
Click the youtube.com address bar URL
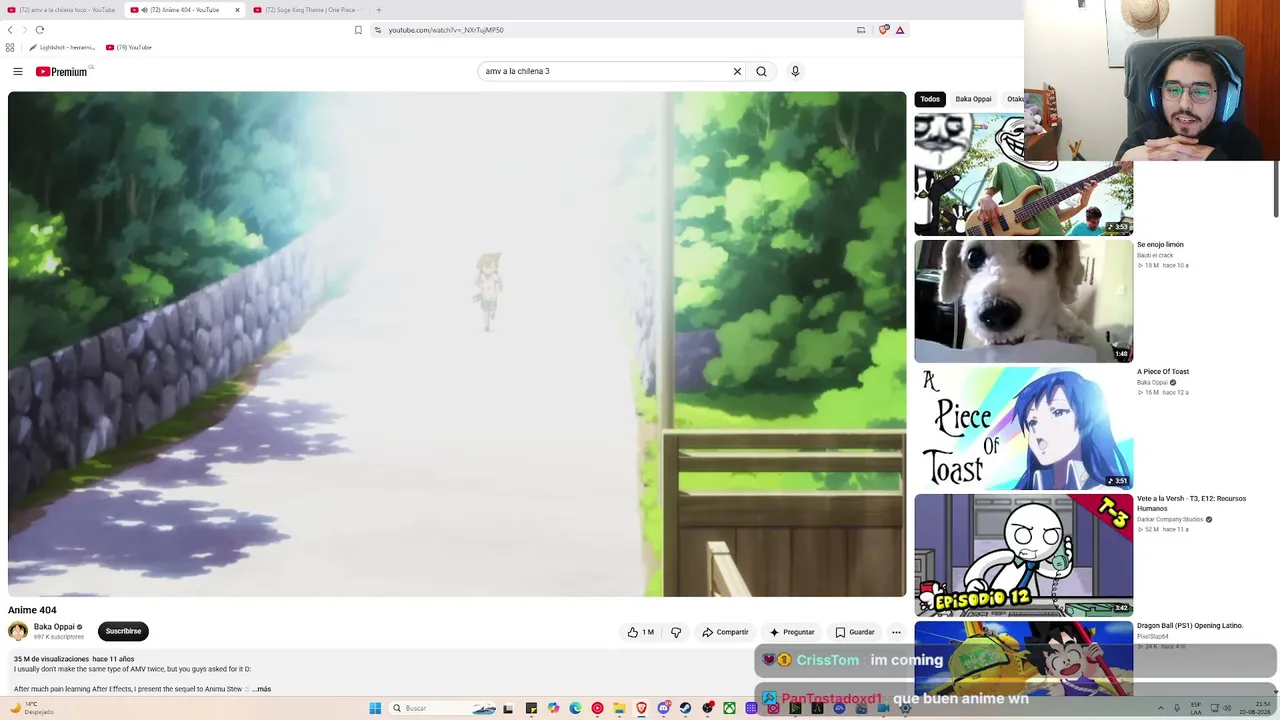(x=446, y=30)
